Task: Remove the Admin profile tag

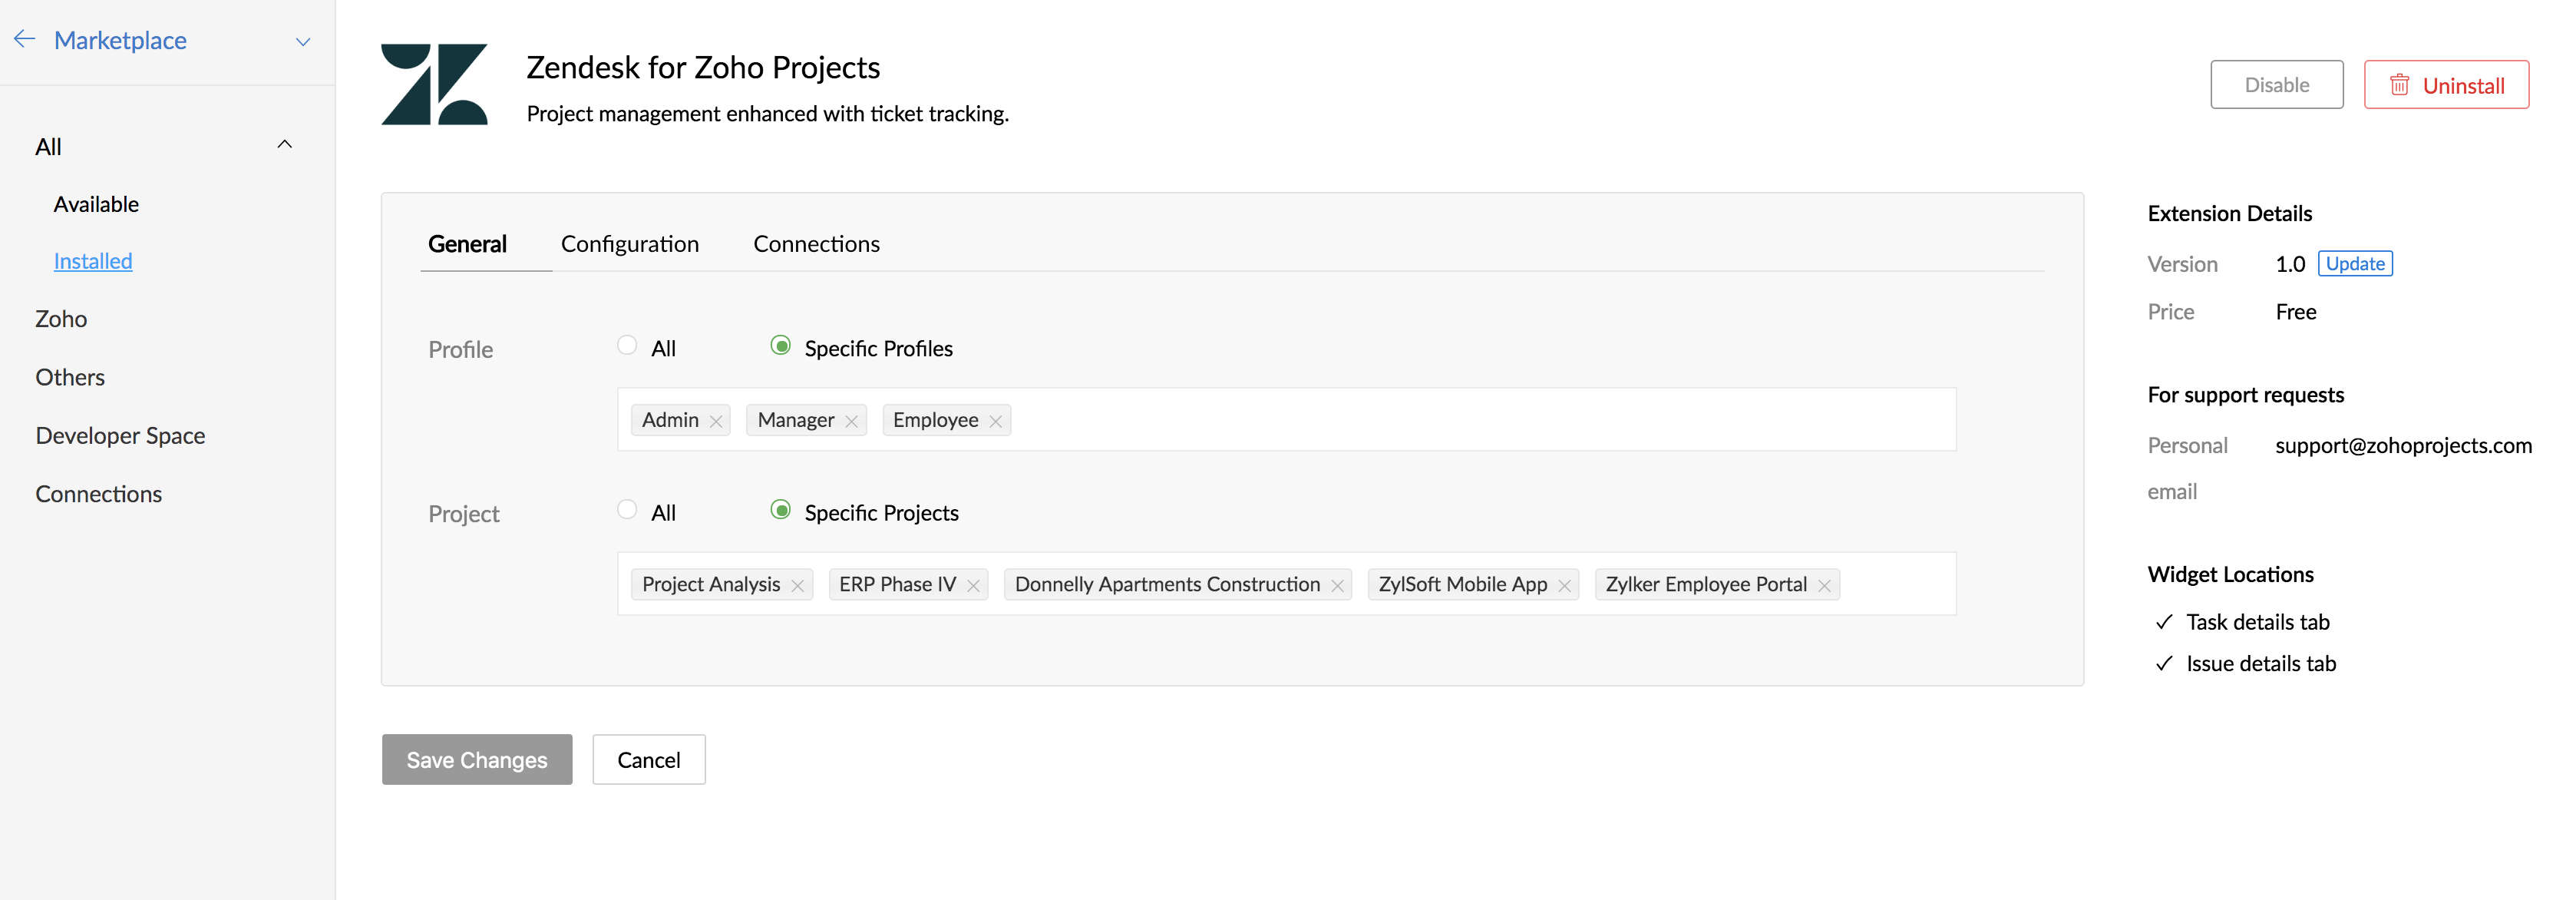Action: (716, 421)
